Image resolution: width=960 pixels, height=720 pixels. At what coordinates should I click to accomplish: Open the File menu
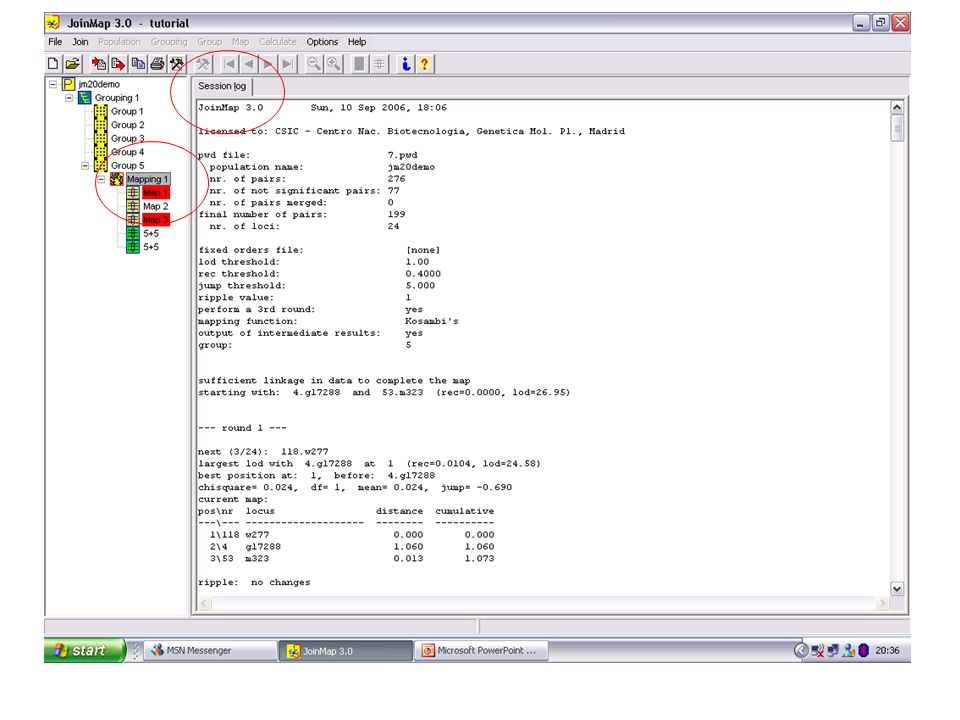(x=55, y=42)
